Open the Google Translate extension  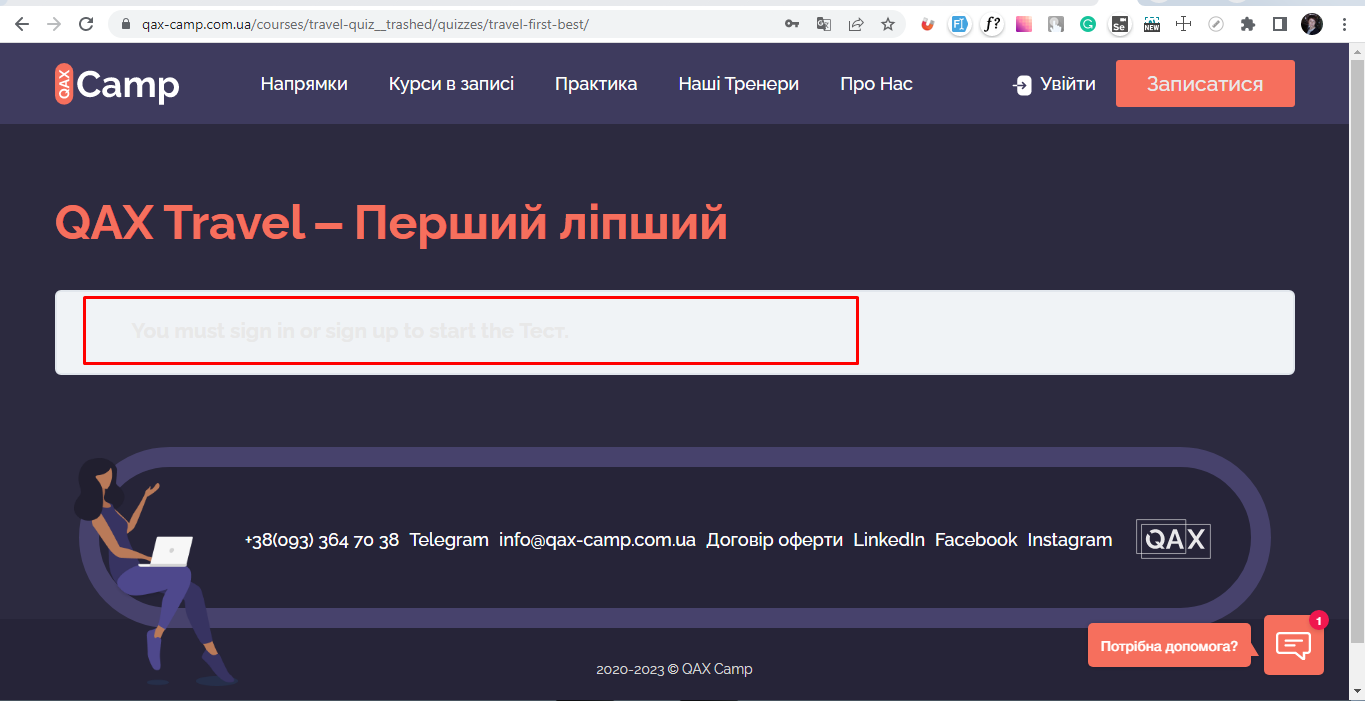pos(823,23)
